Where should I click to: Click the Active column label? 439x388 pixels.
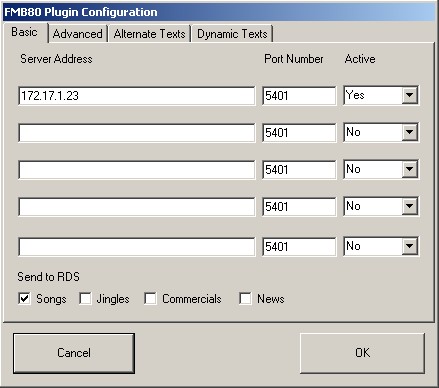click(360, 59)
